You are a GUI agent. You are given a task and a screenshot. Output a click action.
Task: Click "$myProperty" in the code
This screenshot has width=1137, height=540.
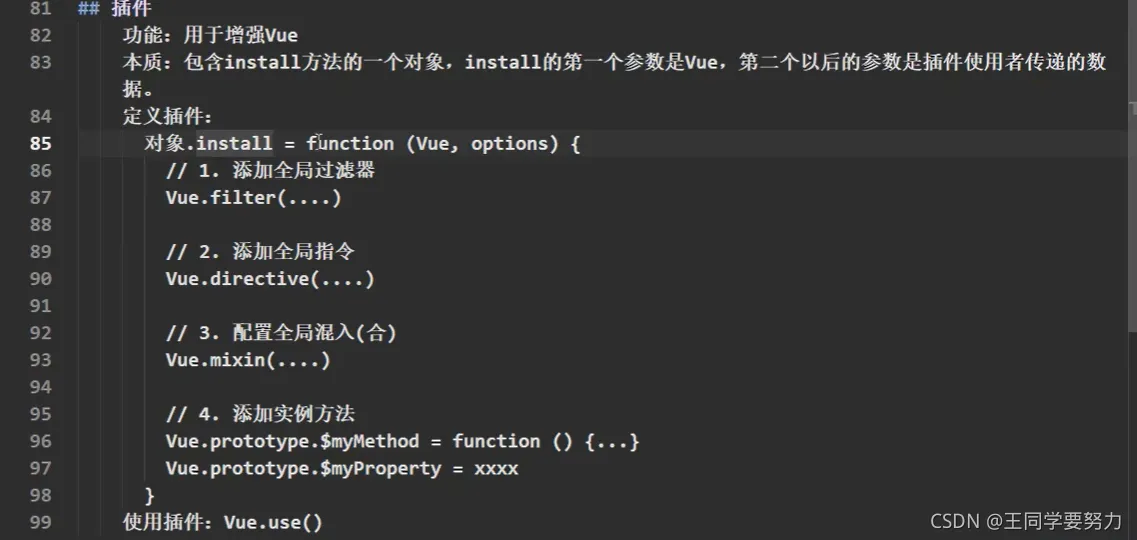[x=380, y=468]
